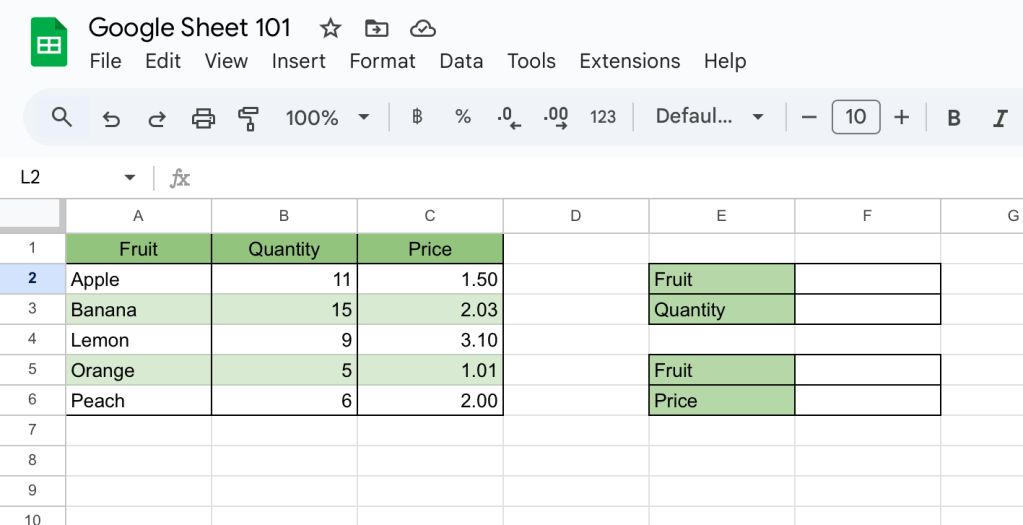Image resolution: width=1023 pixels, height=525 pixels.
Task: Check the cloud save status icon
Action: 423,28
